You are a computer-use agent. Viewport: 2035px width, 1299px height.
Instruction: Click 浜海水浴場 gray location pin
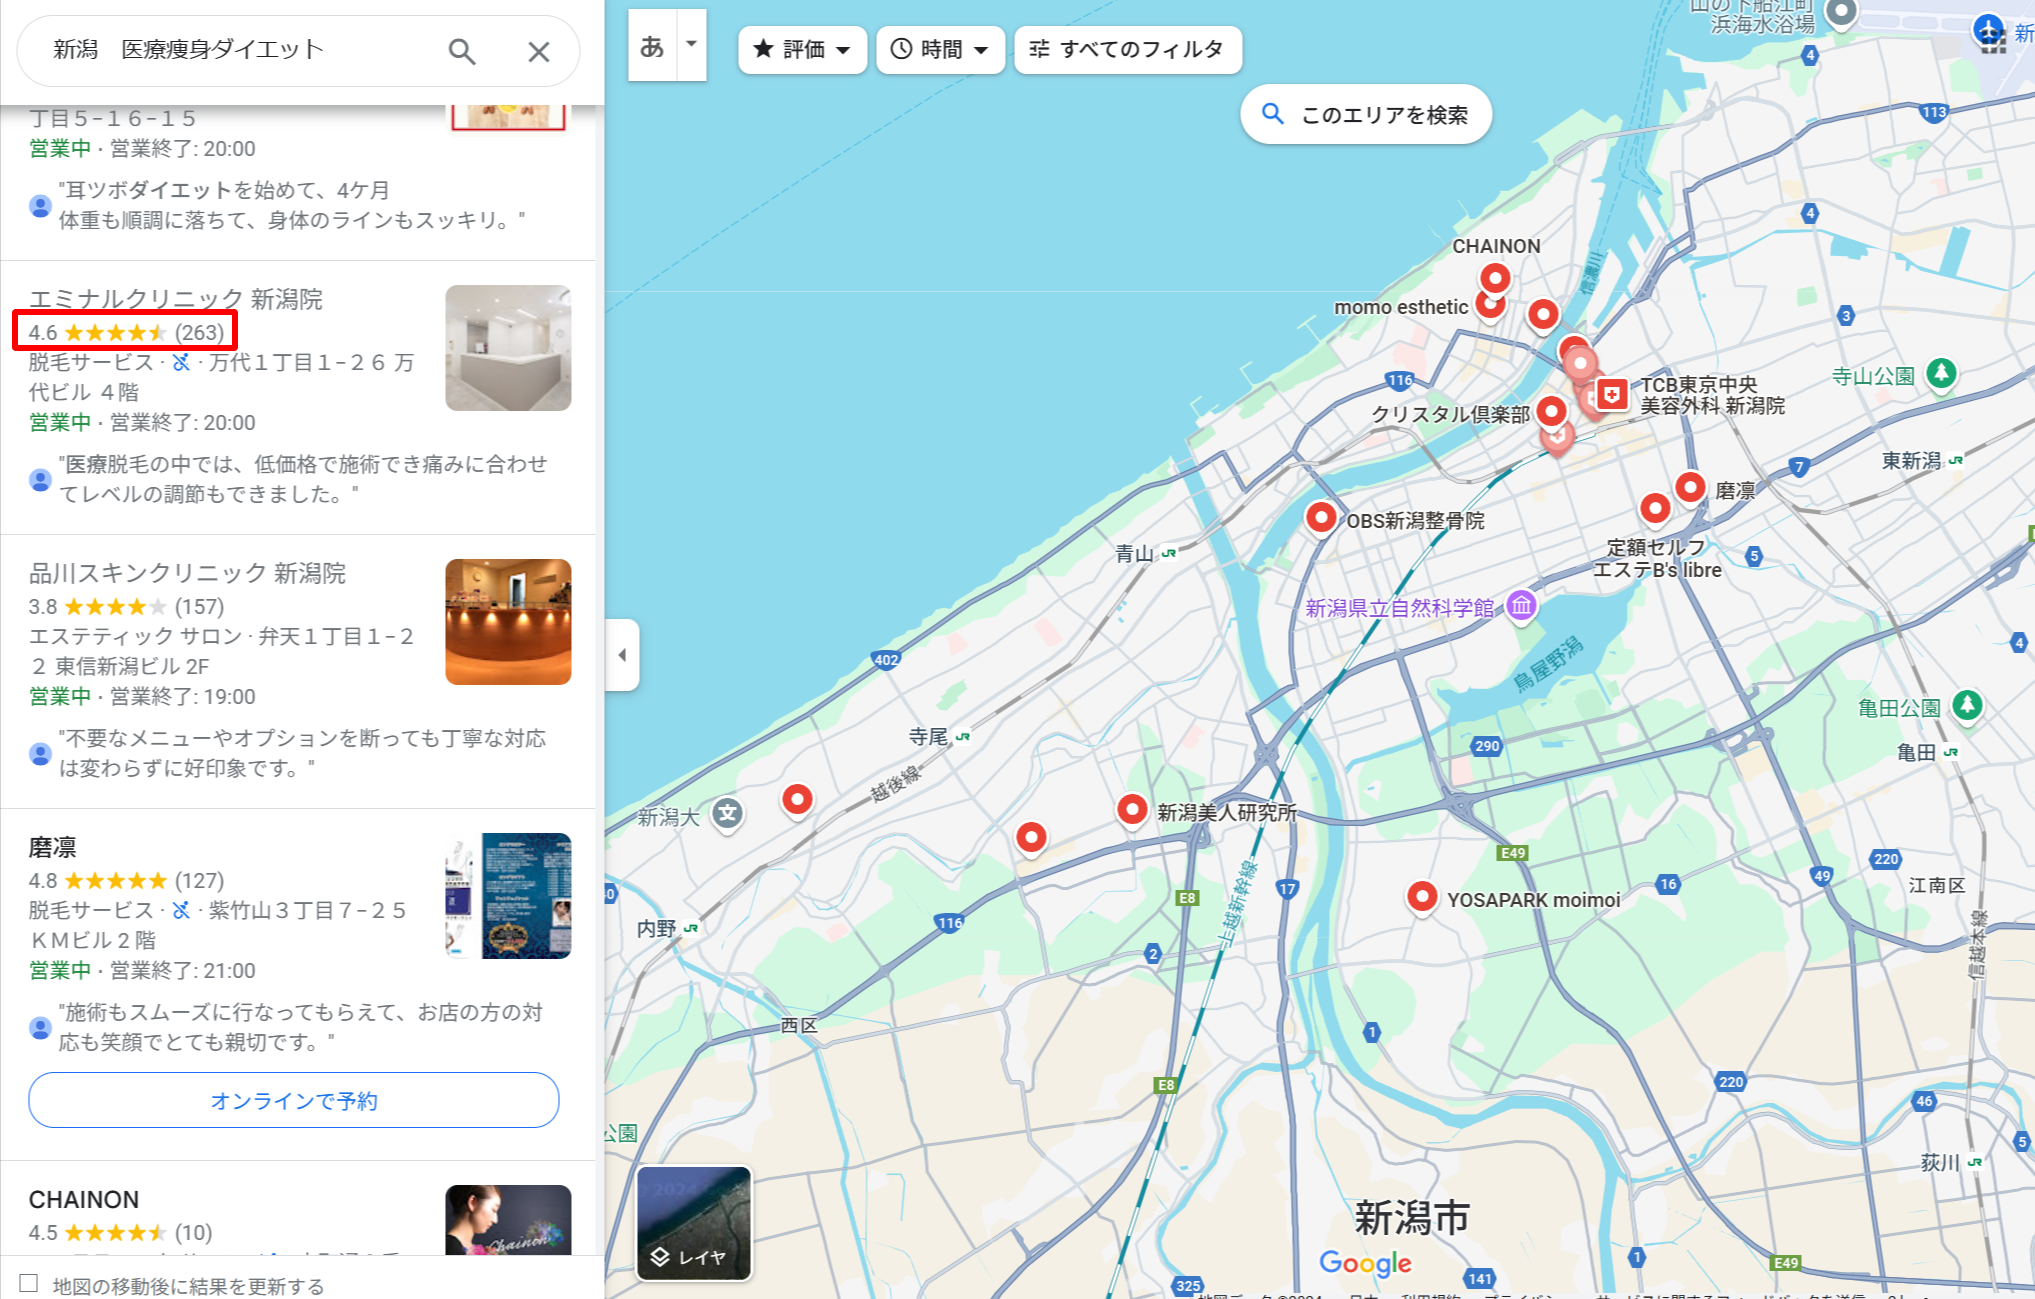tap(1841, 14)
